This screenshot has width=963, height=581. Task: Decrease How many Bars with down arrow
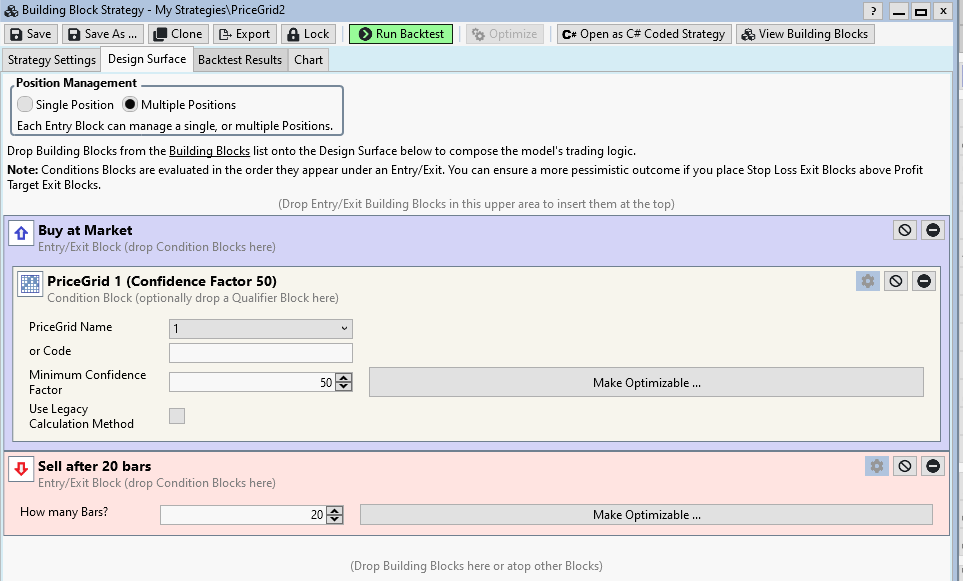(335, 520)
